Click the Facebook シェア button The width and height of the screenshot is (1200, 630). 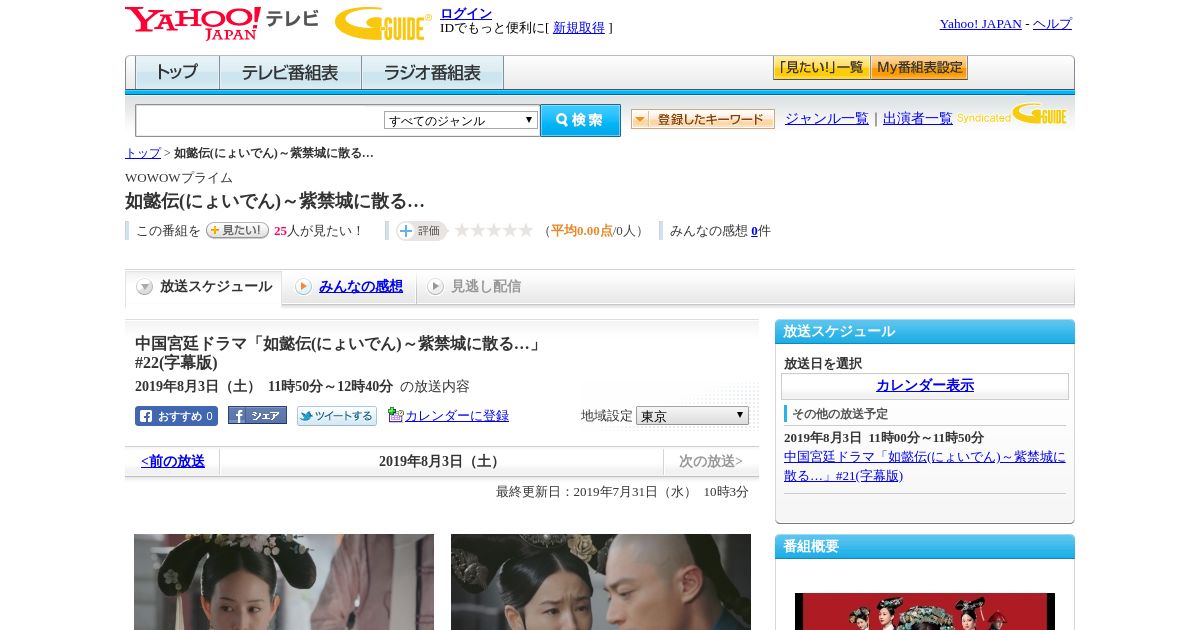(x=257, y=415)
